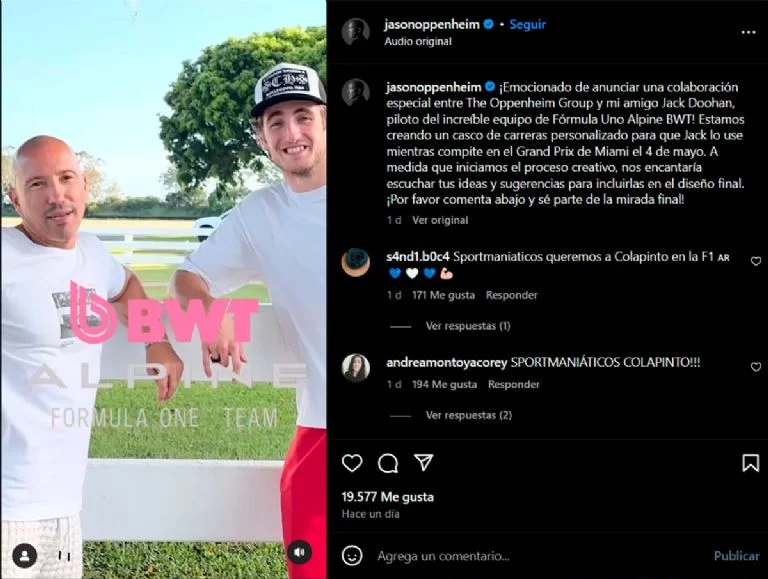Expand Ver respuestas (2) replies
This screenshot has width=768, height=579.
click(x=469, y=415)
